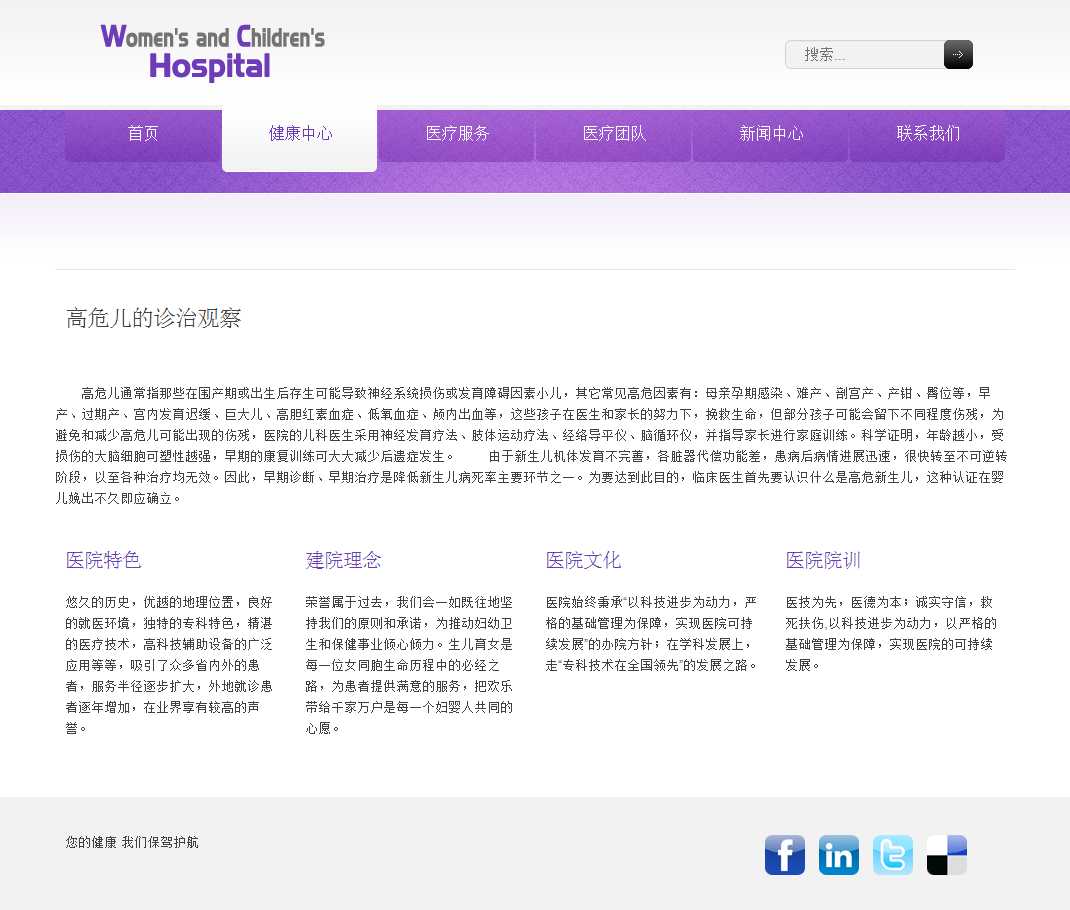Open the 医疗服务 menu item

(x=457, y=134)
